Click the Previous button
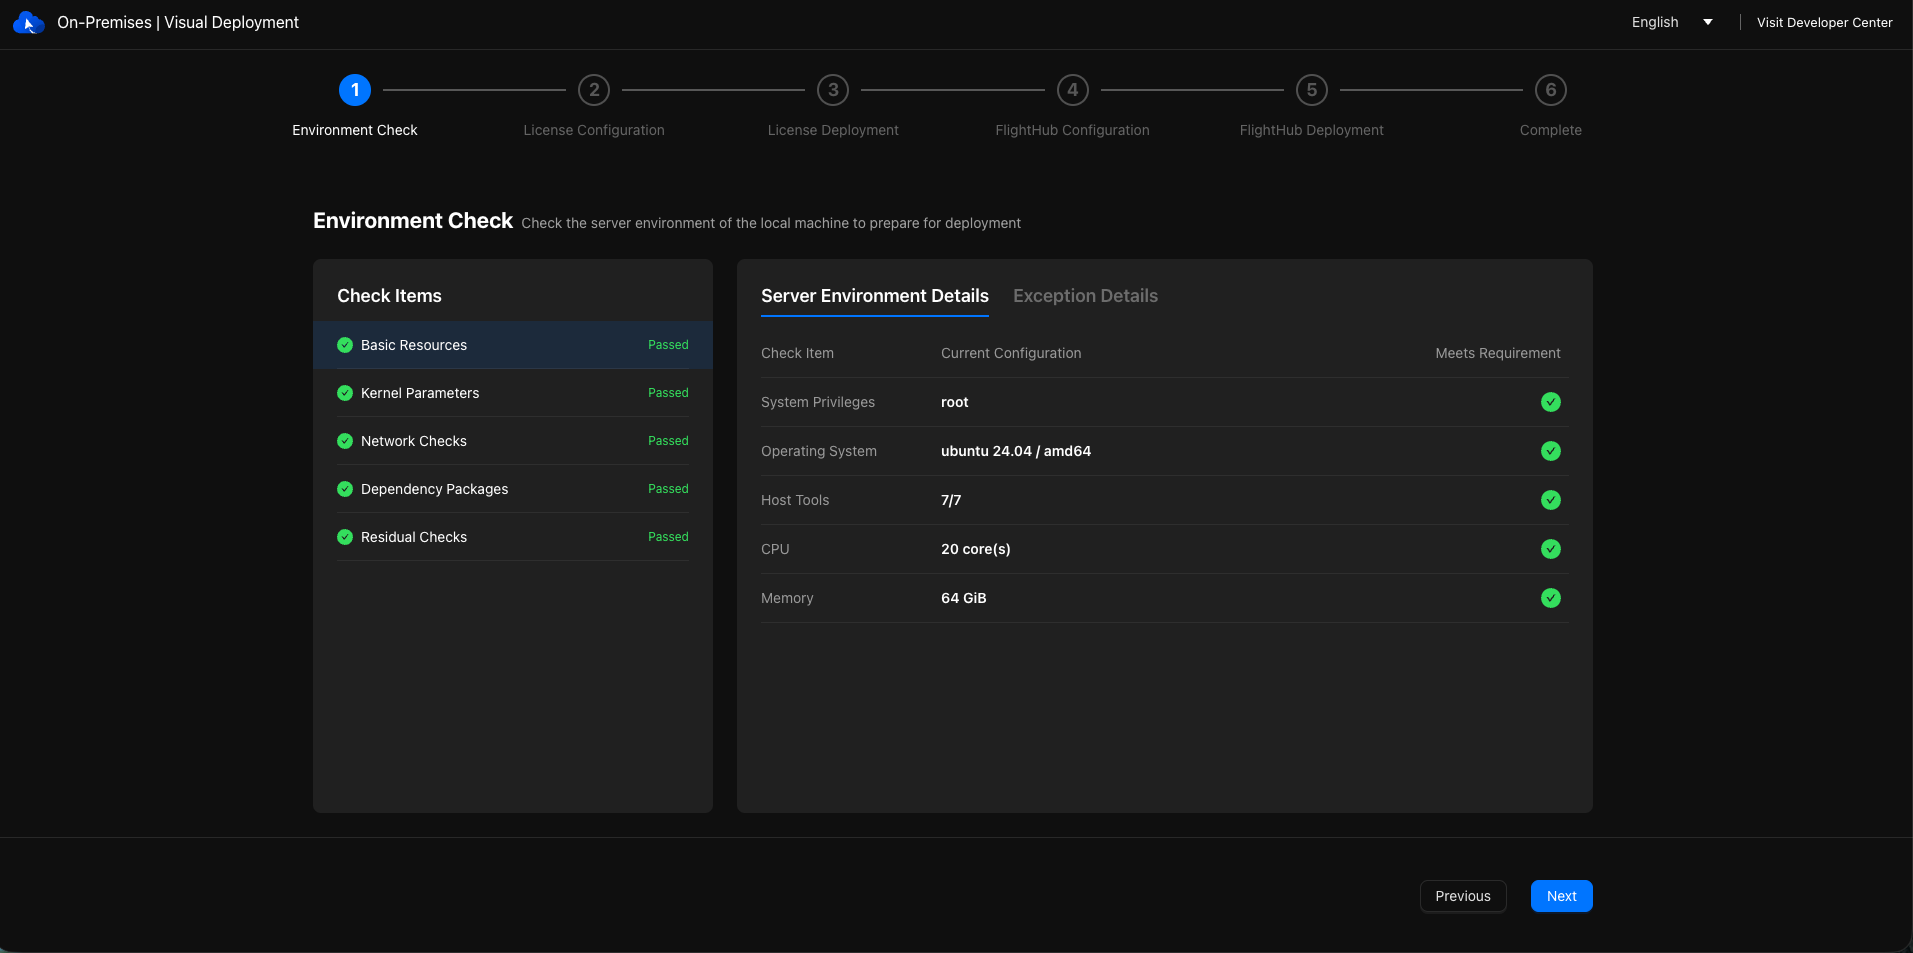 (x=1463, y=896)
